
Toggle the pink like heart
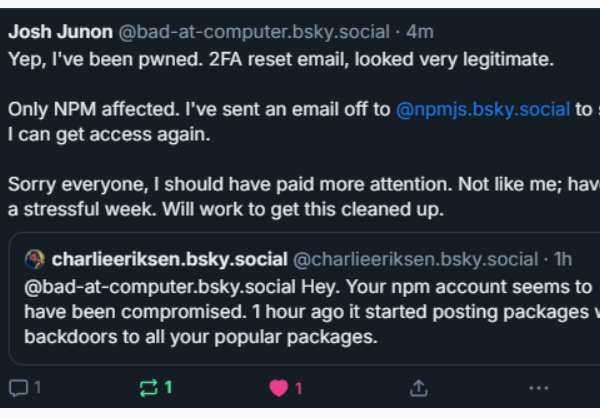(x=279, y=387)
